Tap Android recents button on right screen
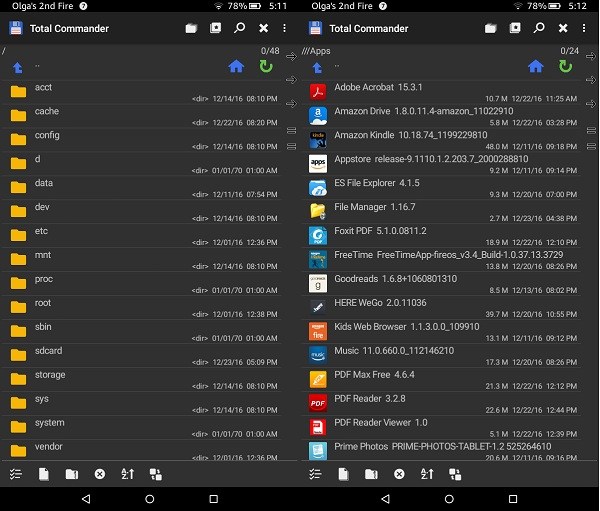 [x=513, y=499]
